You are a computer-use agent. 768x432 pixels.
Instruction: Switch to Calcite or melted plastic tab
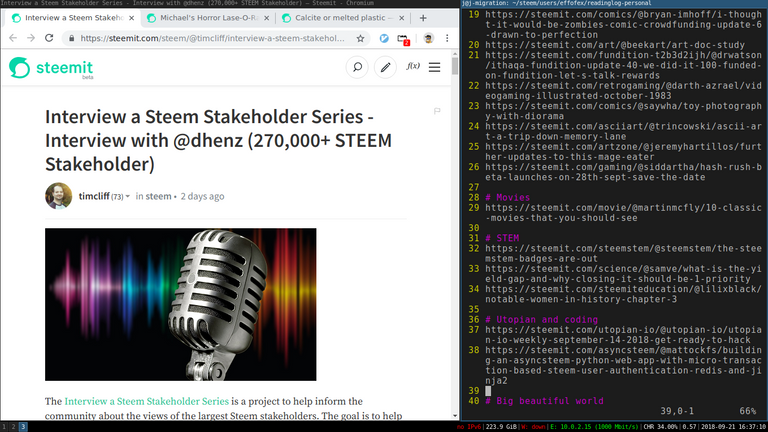(x=343, y=18)
